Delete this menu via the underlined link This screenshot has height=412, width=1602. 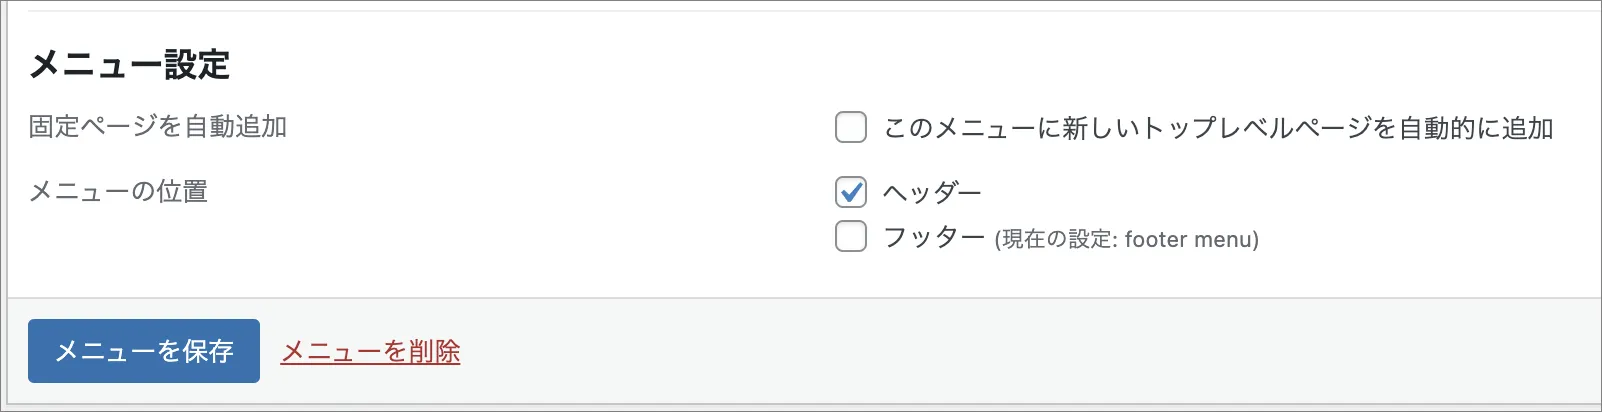[370, 352]
